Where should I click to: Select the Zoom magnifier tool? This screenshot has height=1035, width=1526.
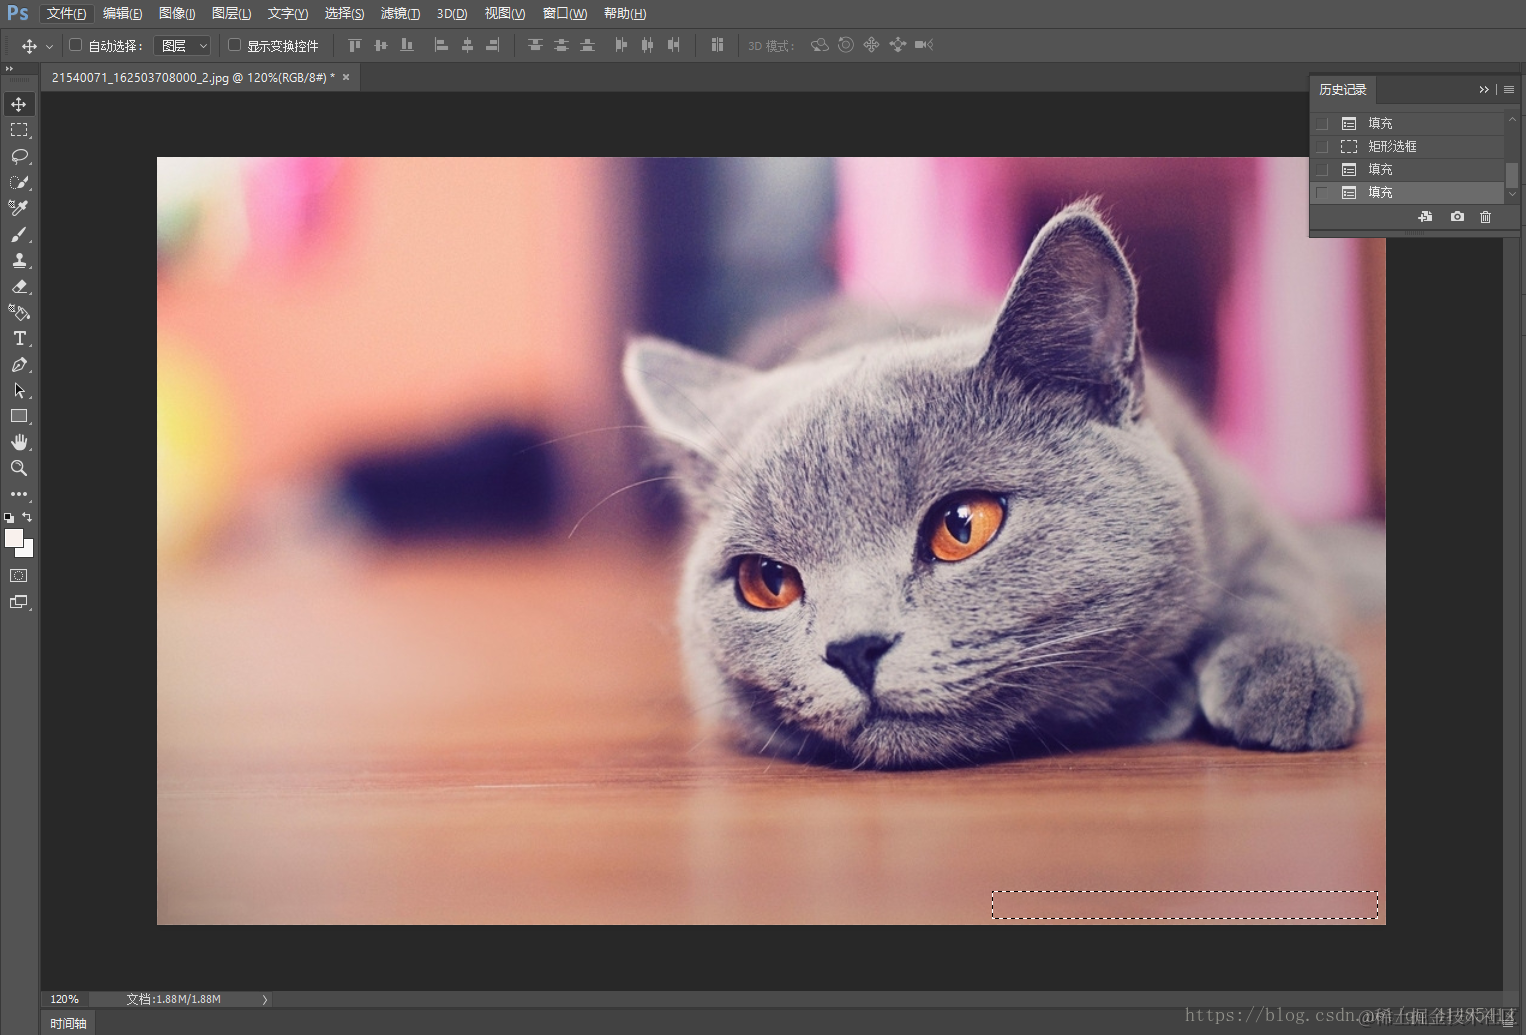pyautogui.click(x=19, y=468)
